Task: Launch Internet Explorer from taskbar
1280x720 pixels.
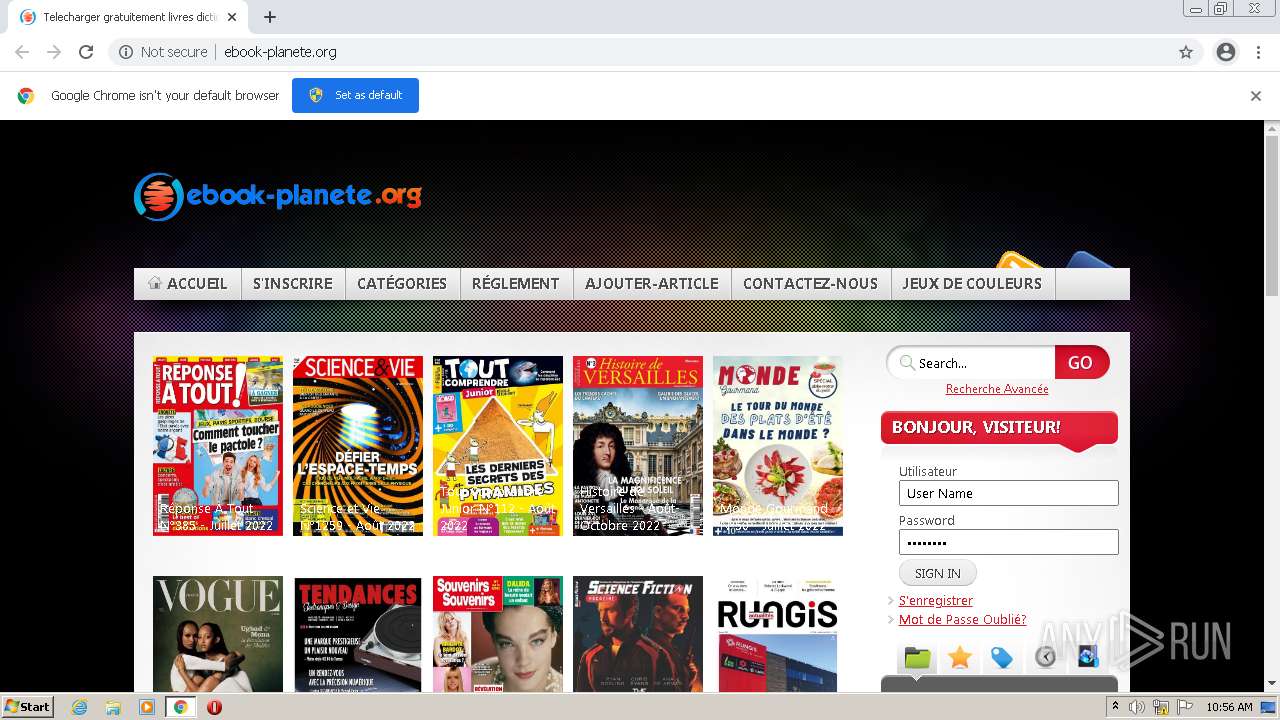Action: click(x=80, y=707)
